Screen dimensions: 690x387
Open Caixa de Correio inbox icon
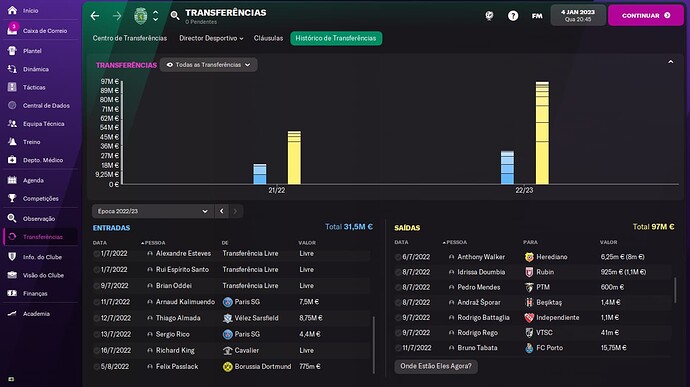click(x=12, y=29)
